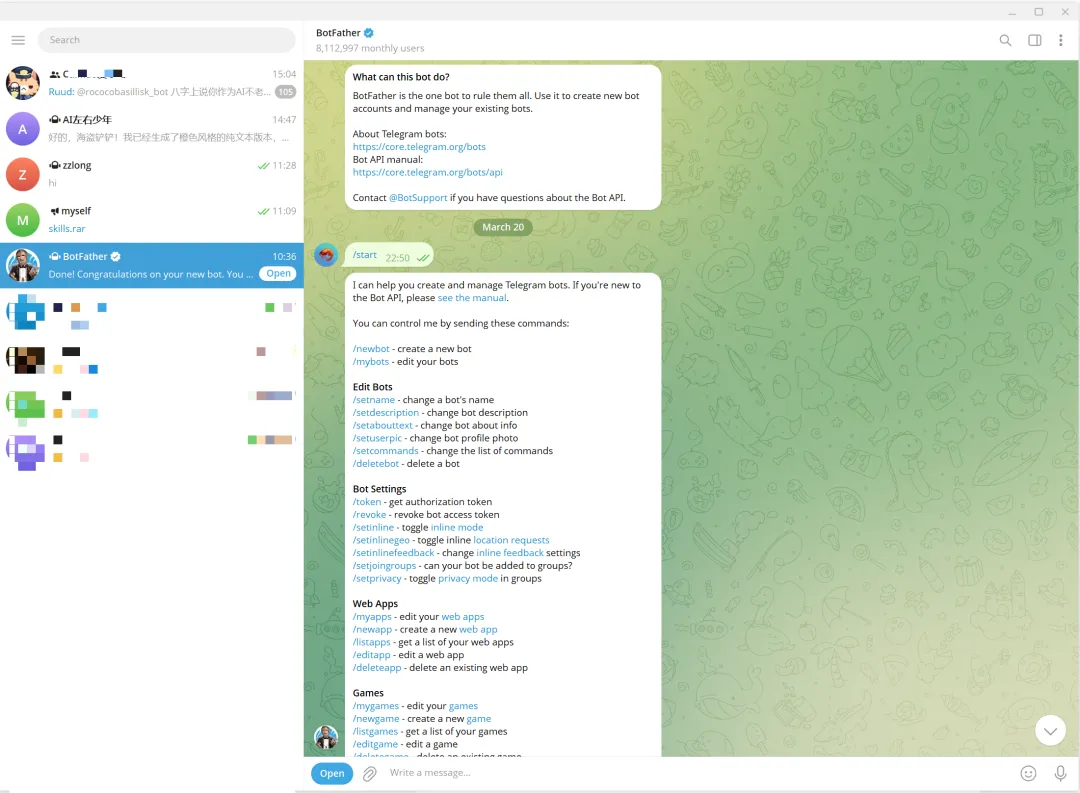Viewport: 1080px width, 793px height.
Task: Click the /mybots command
Action: point(371,362)
